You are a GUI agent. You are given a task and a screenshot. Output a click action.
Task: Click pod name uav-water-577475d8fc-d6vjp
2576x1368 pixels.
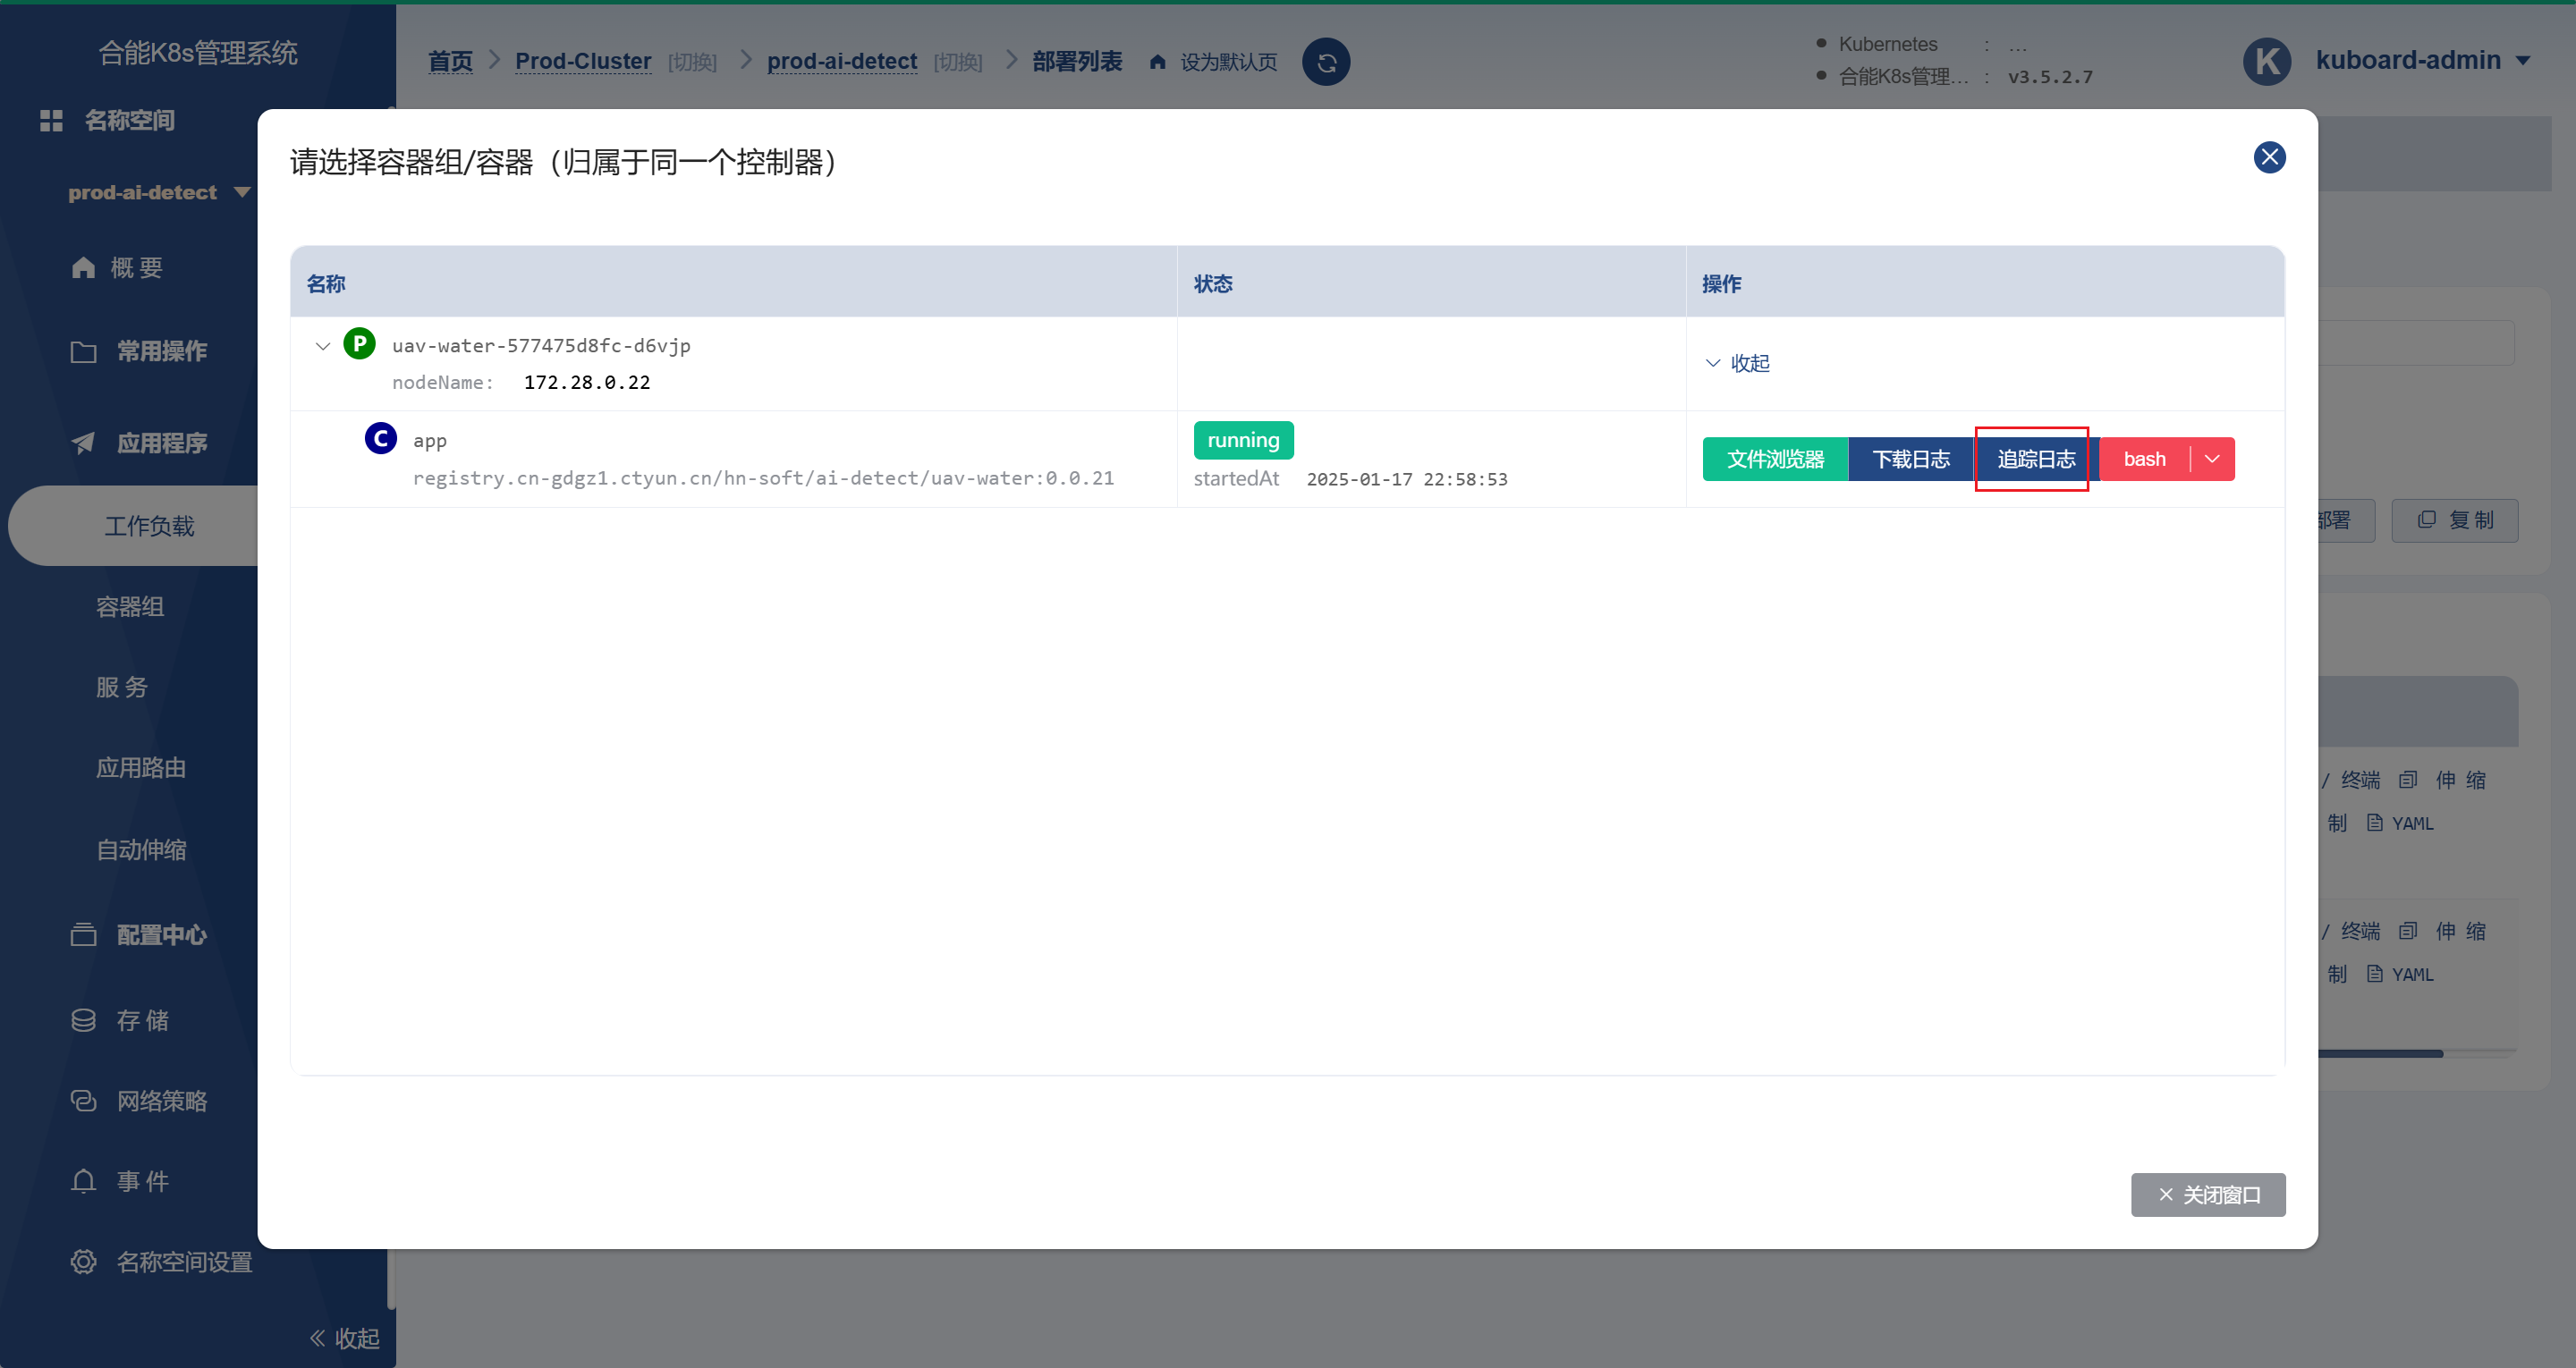[541, 346]
